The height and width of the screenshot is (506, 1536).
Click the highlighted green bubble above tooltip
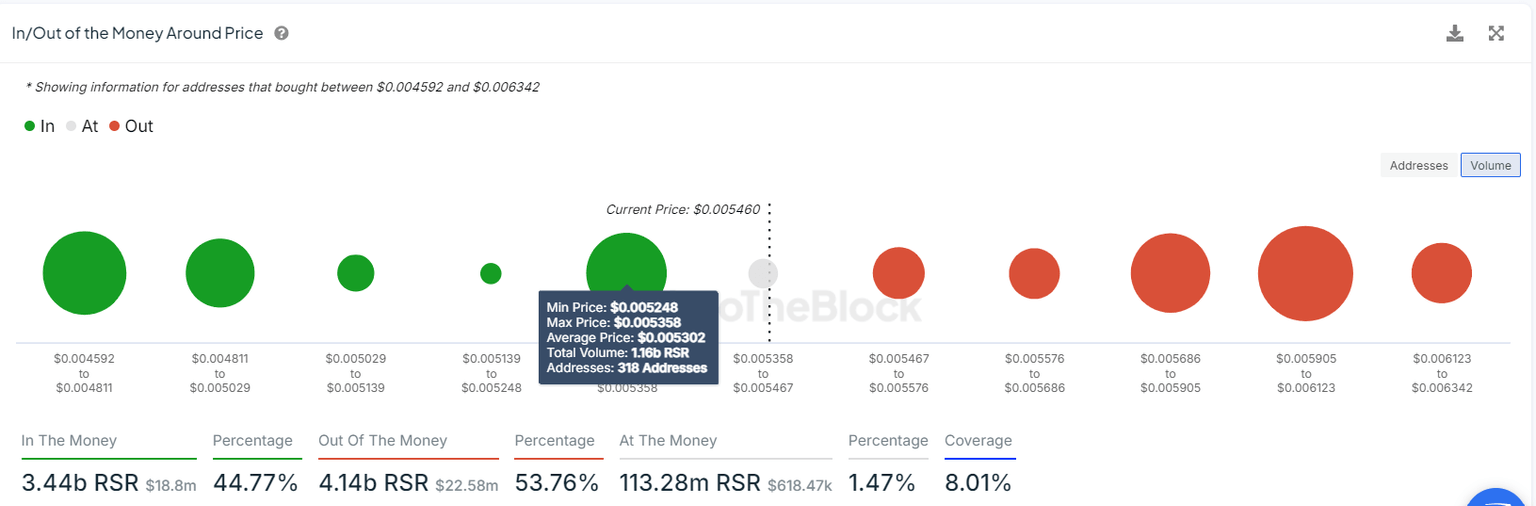pyautogui.click(x=626, y=265)
